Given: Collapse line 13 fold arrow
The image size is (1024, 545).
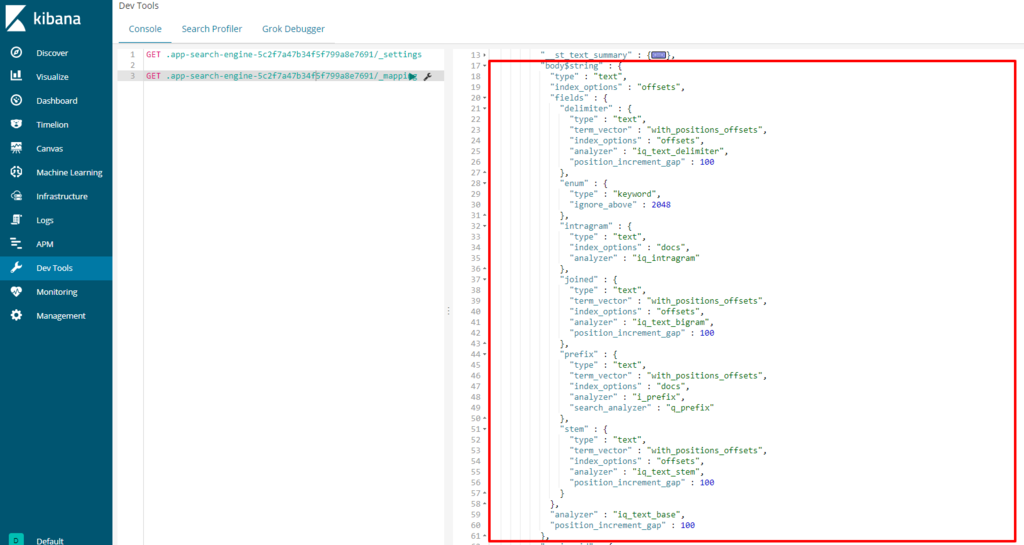Looking at the screenshot, I should pos(484,55).
